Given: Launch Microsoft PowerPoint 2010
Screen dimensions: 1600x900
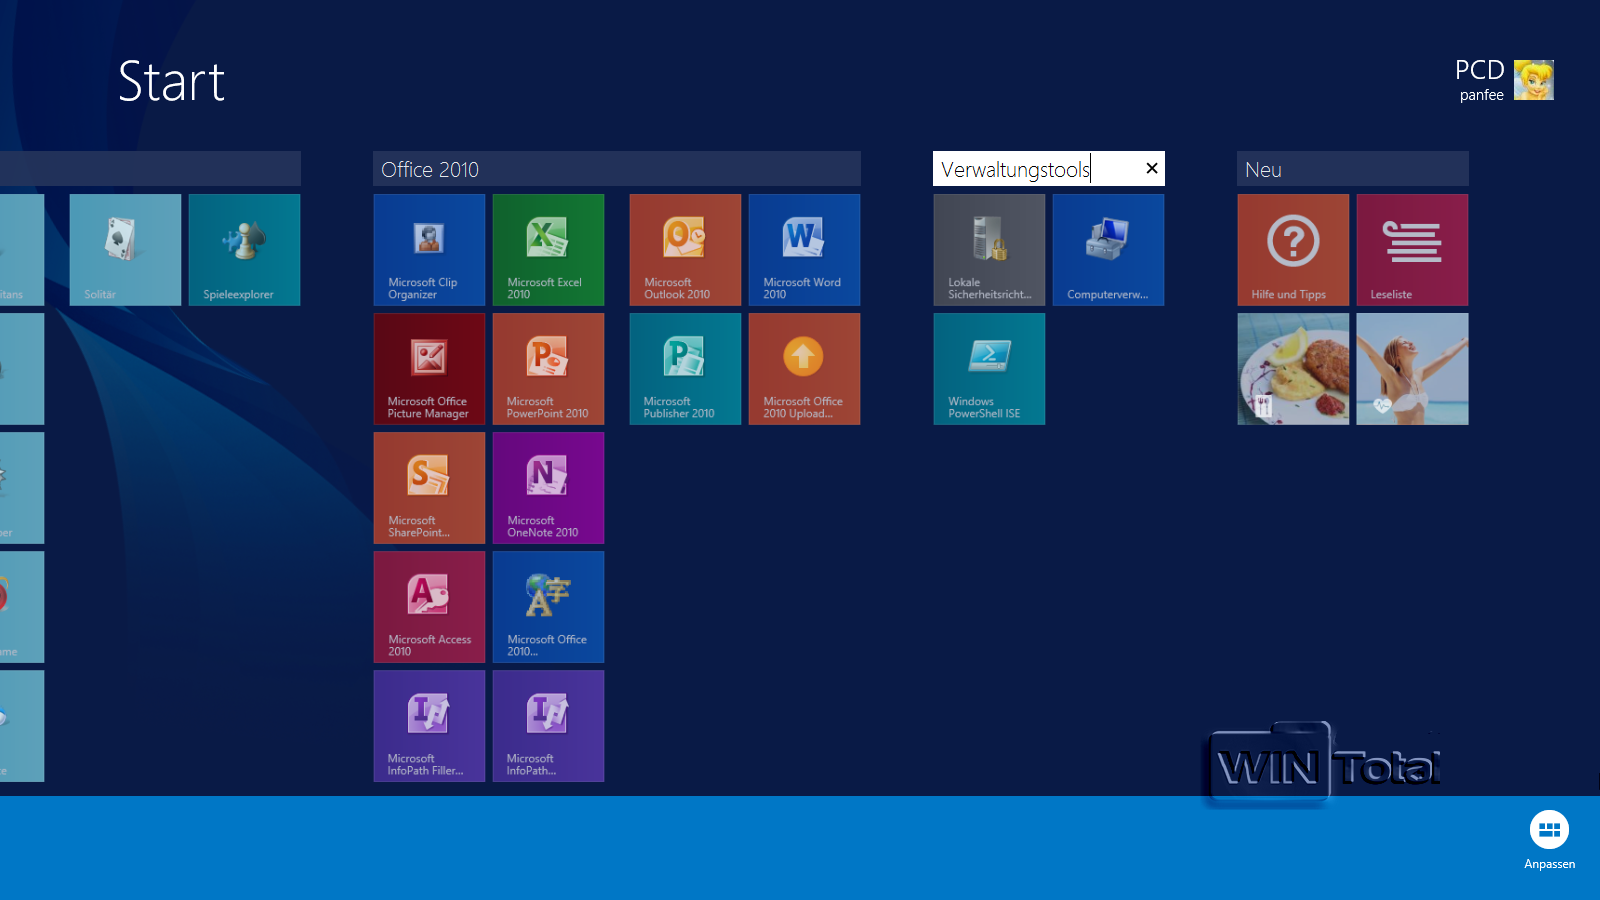Looking at the screenshot, I should (x=548, y=369).
